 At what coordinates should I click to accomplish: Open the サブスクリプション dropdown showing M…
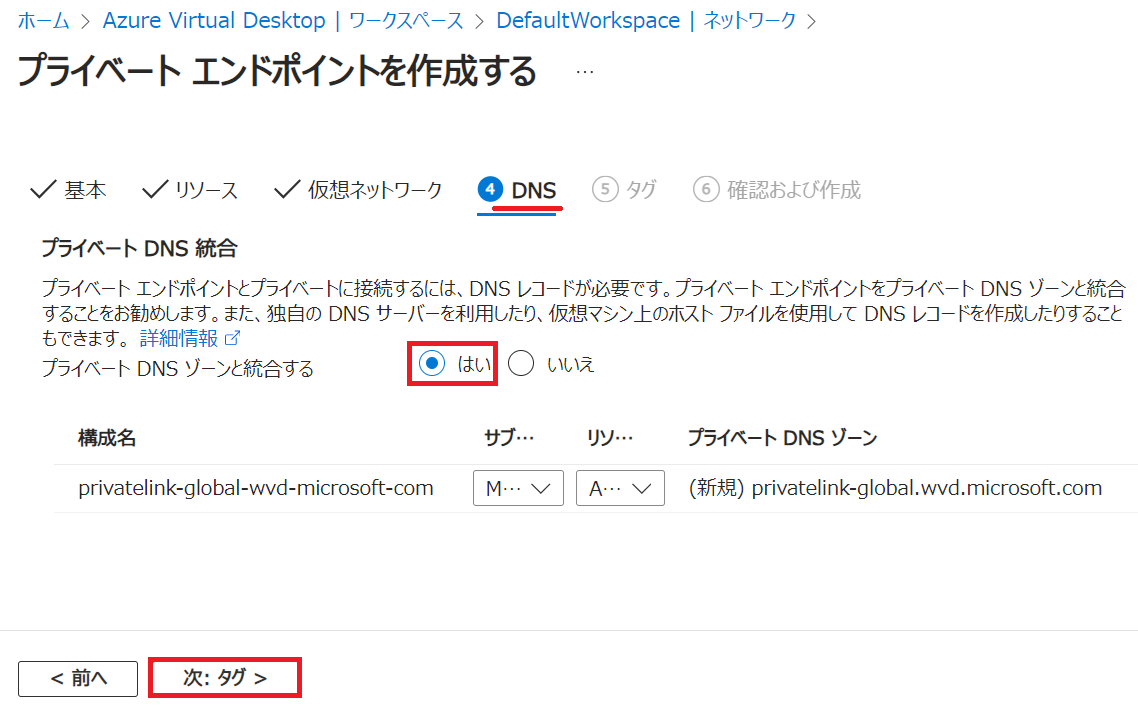click(x=518, y=488)
